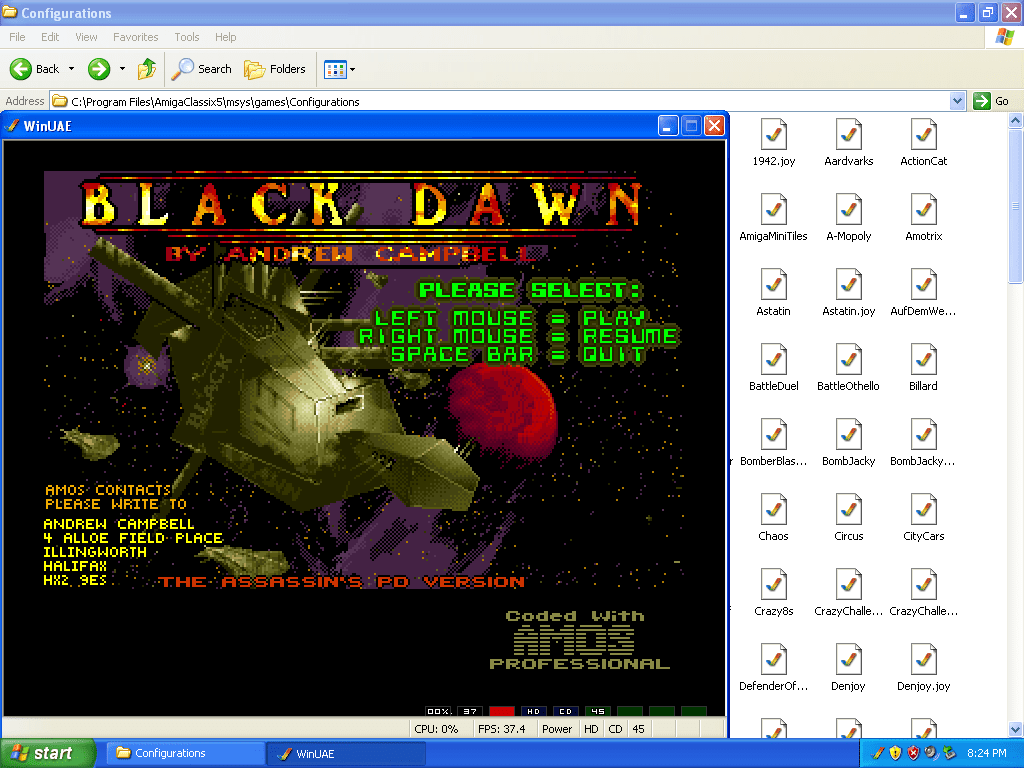The image size is (1024, 768).
Task: Open the 1942.joy configuration file
Action: pos(773,136)
